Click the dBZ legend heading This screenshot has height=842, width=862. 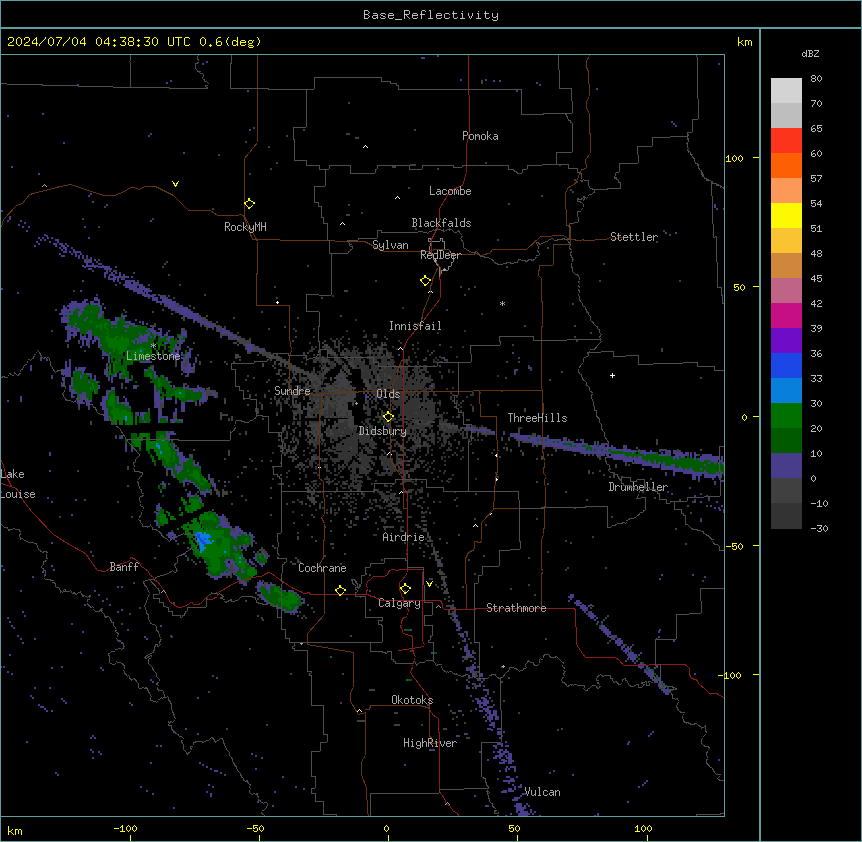[x=810, y=54]
